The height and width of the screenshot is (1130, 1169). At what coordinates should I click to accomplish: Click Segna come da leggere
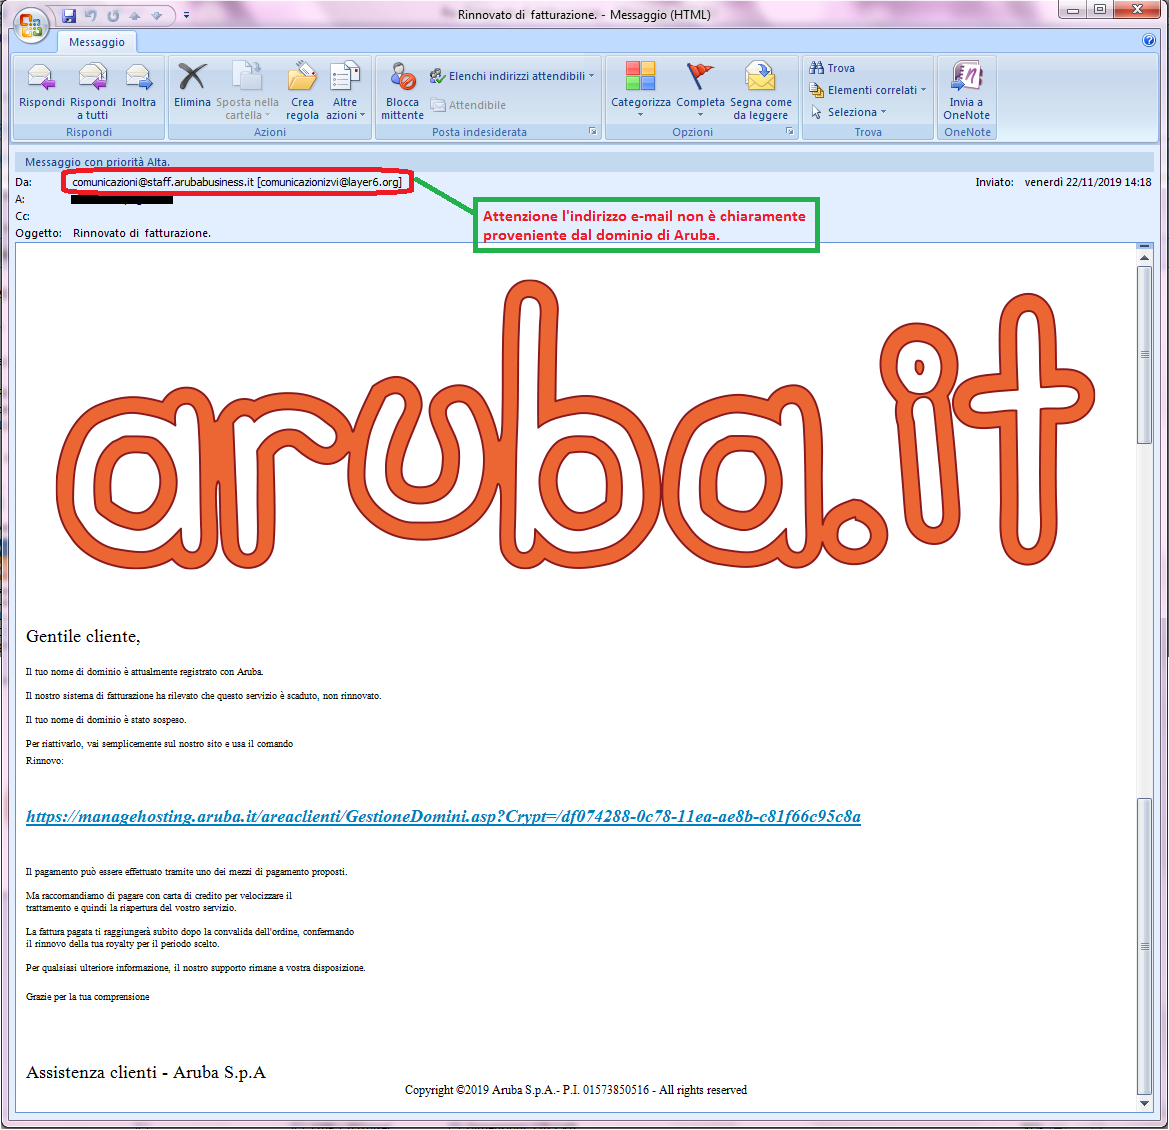pos(760,91)
